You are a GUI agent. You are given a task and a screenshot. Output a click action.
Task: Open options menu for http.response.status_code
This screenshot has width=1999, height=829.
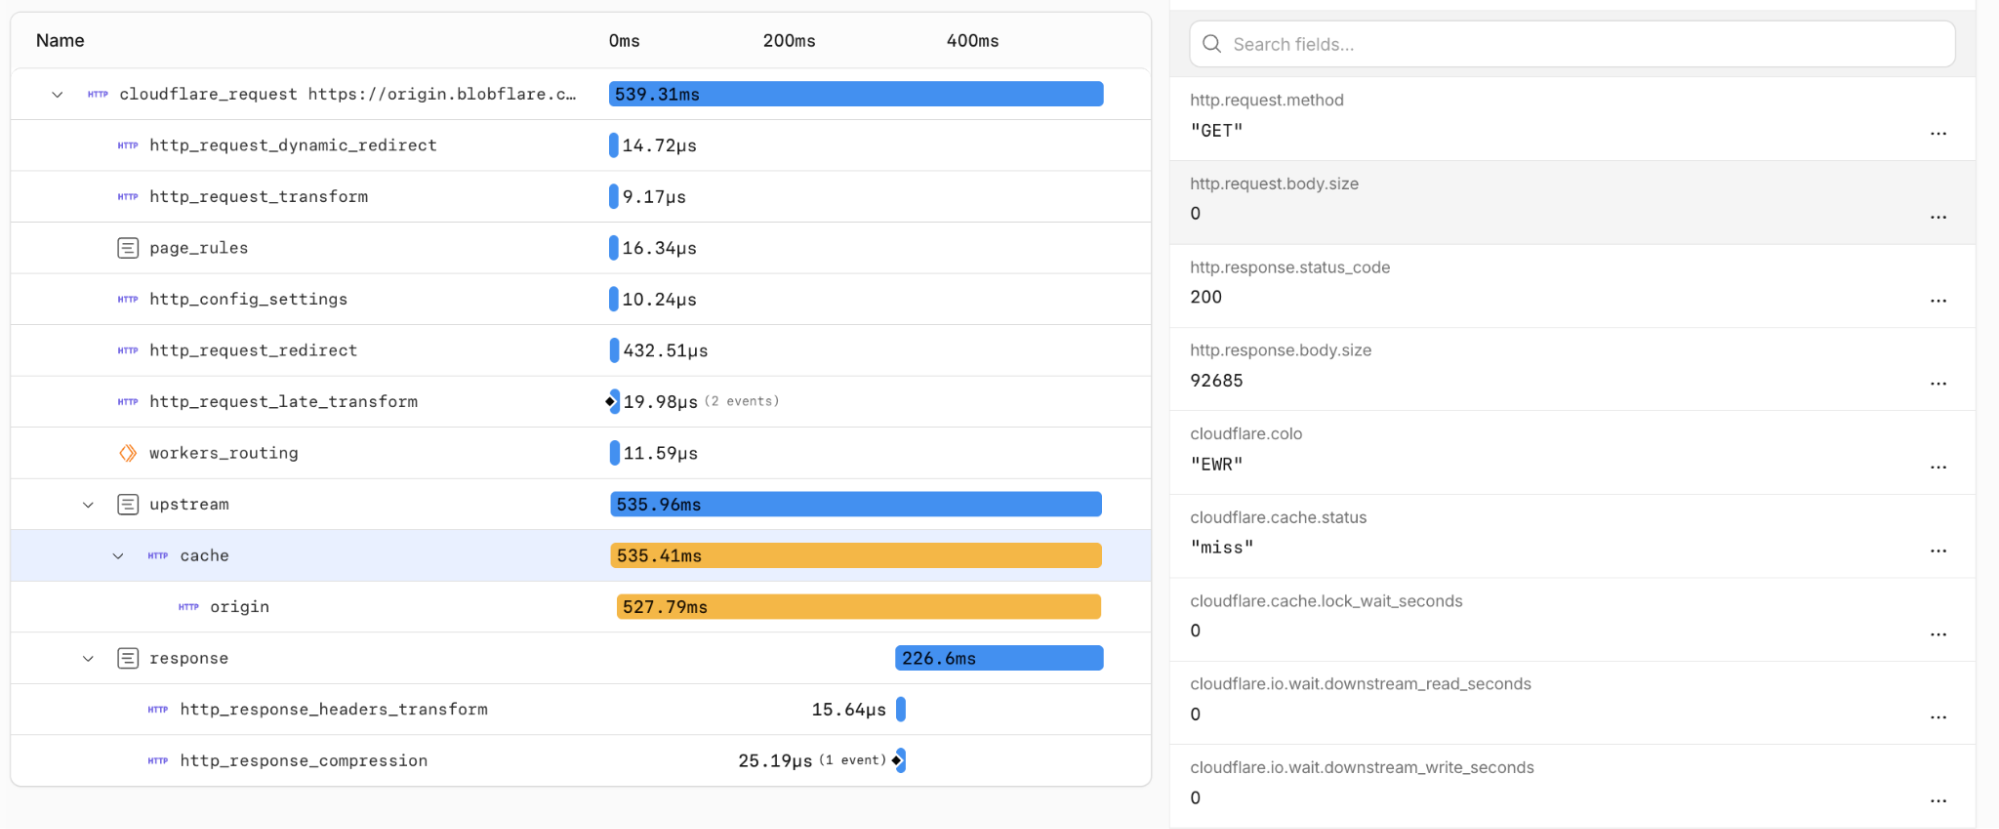pos(1938,300)
